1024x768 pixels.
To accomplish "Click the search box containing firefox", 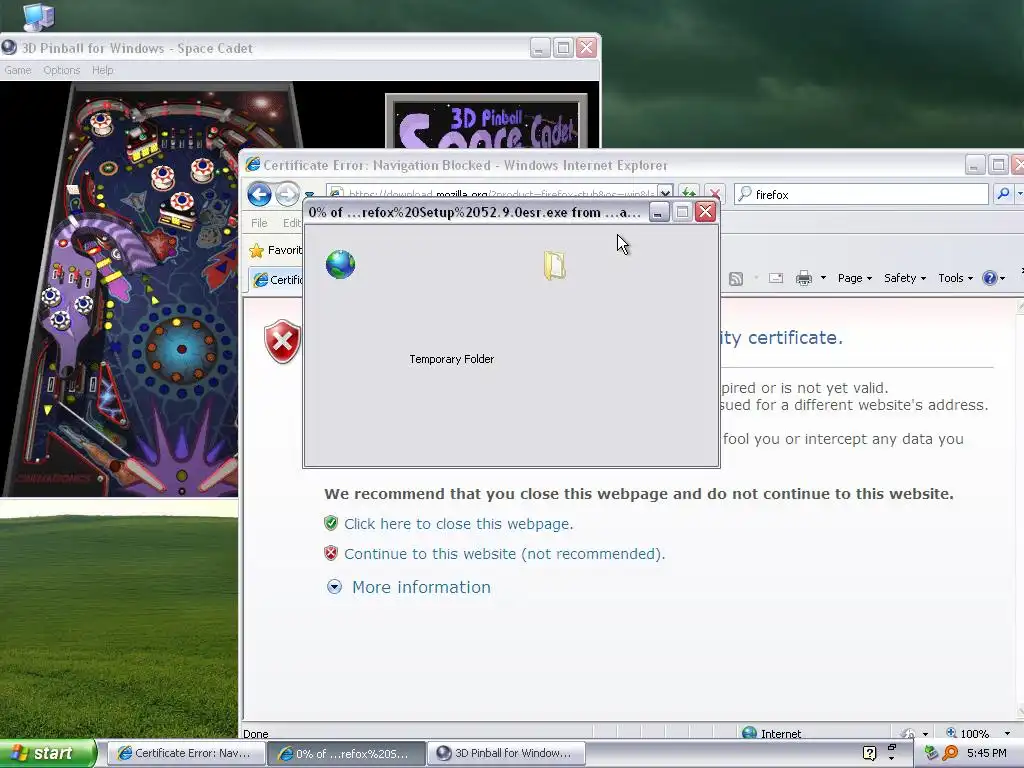I will (861, 194).
